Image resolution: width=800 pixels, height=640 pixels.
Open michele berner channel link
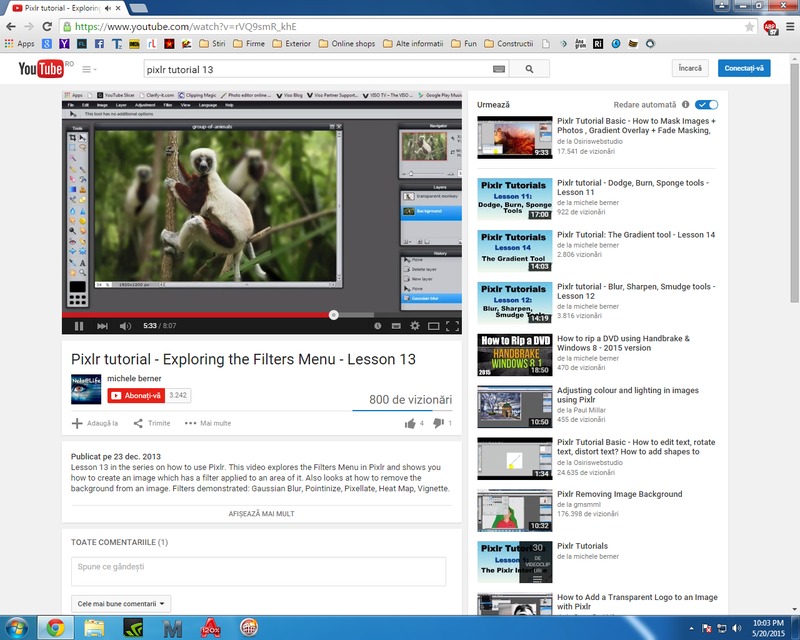[x=134, y=378]
